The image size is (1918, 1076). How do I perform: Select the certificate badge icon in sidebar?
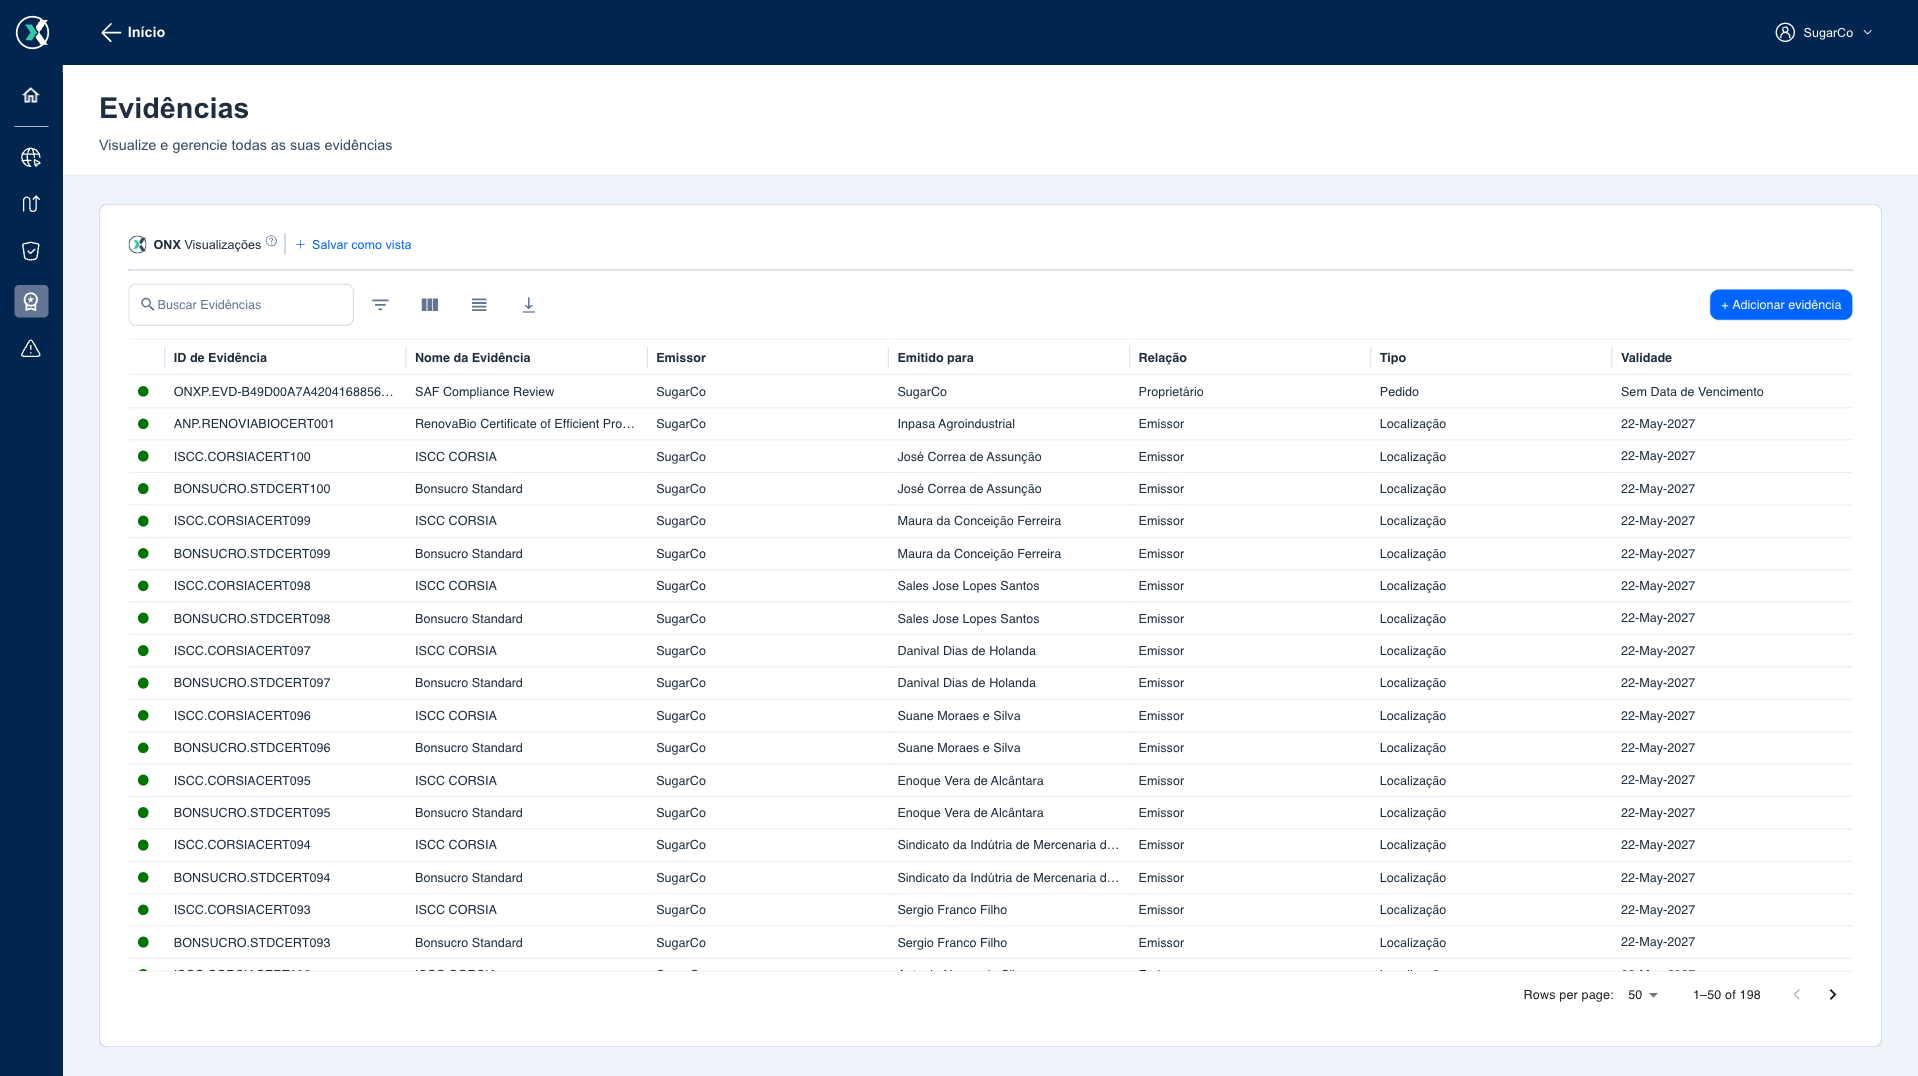31,301
